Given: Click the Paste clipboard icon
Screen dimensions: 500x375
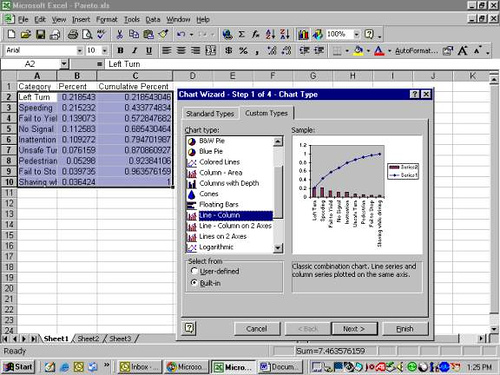Looking at the screenshot, I should point(148,34).
